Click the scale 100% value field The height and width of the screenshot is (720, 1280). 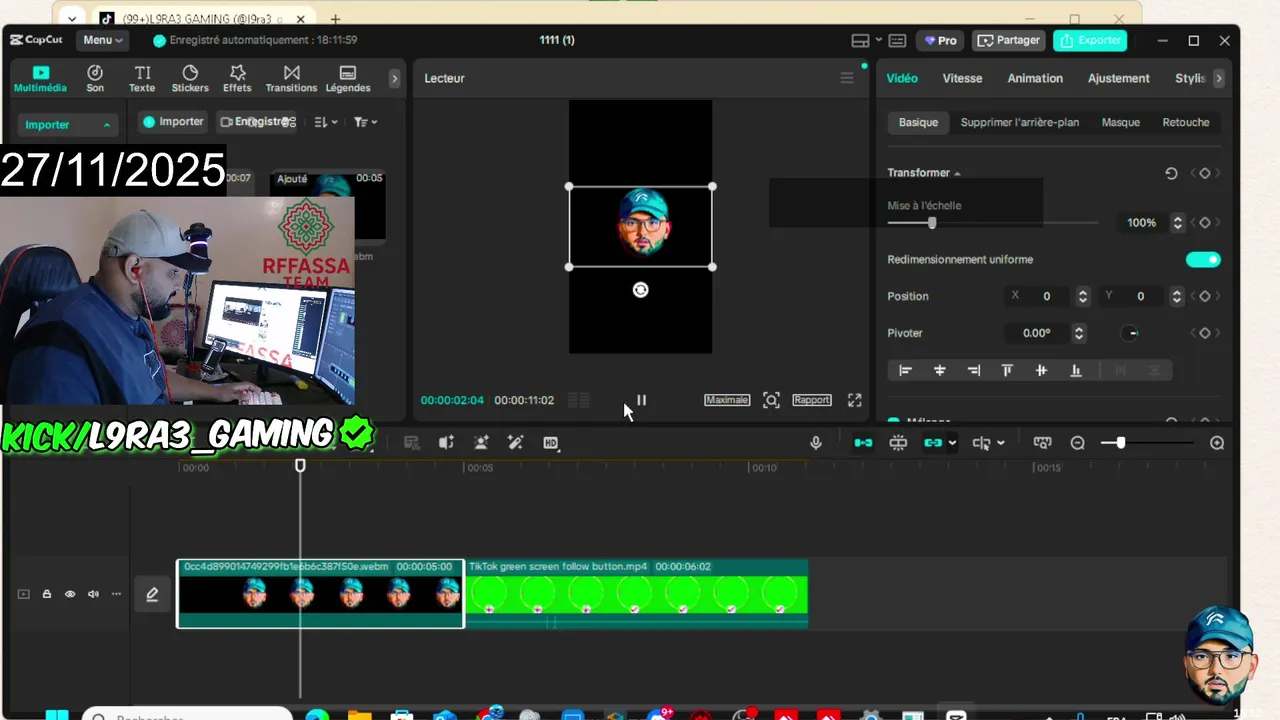click(1141, 223)
